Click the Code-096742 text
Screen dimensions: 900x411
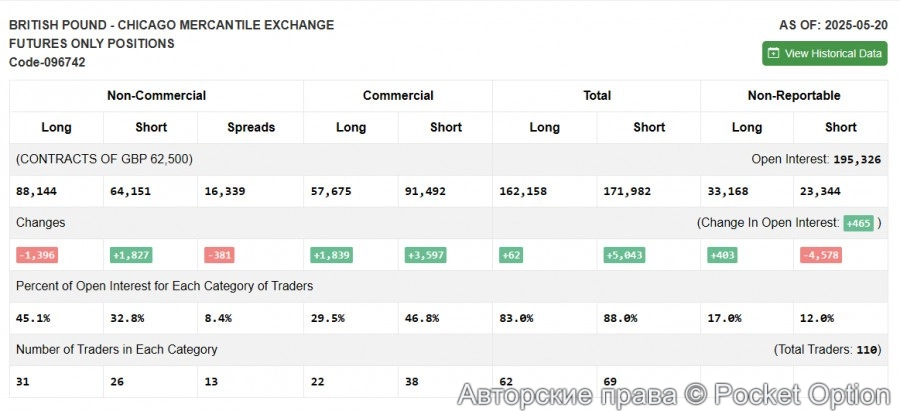47,62
